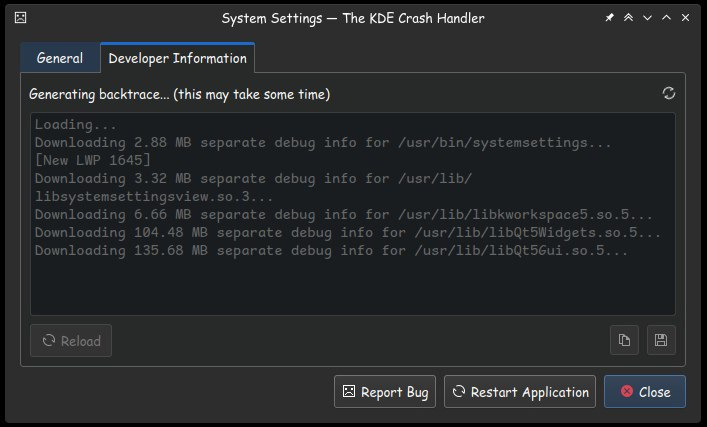Toggle keep-above with the double chevron icon
Screen dimensions: 707x427
click(x=628, y=18)
